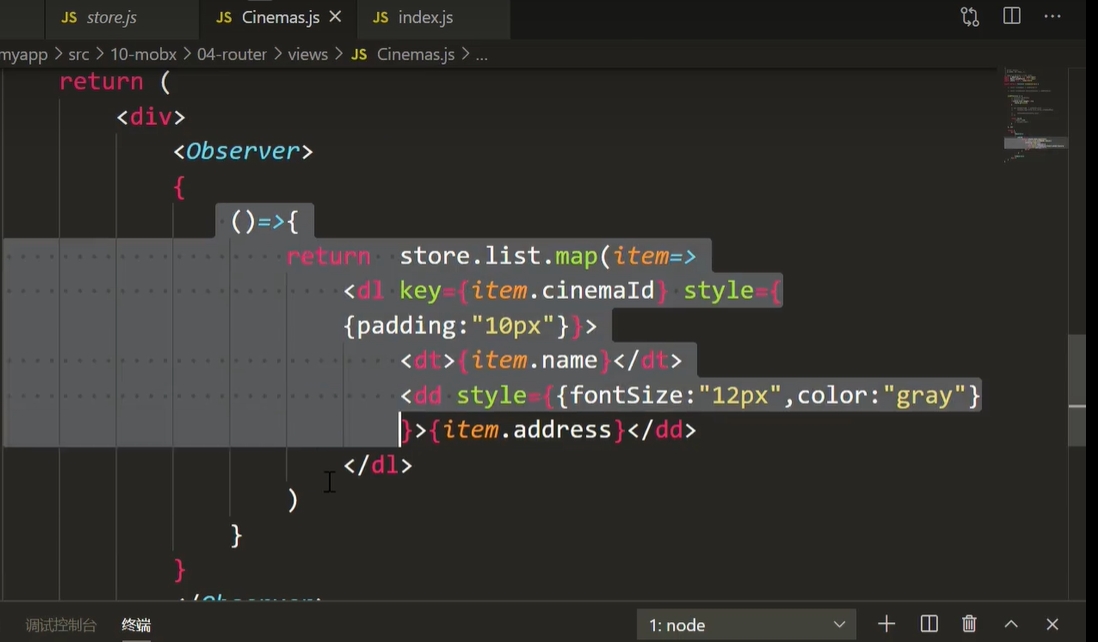Kill the terminal with the trash icon
Screen dimensions: 1098x642
click(x=969, y=624)
